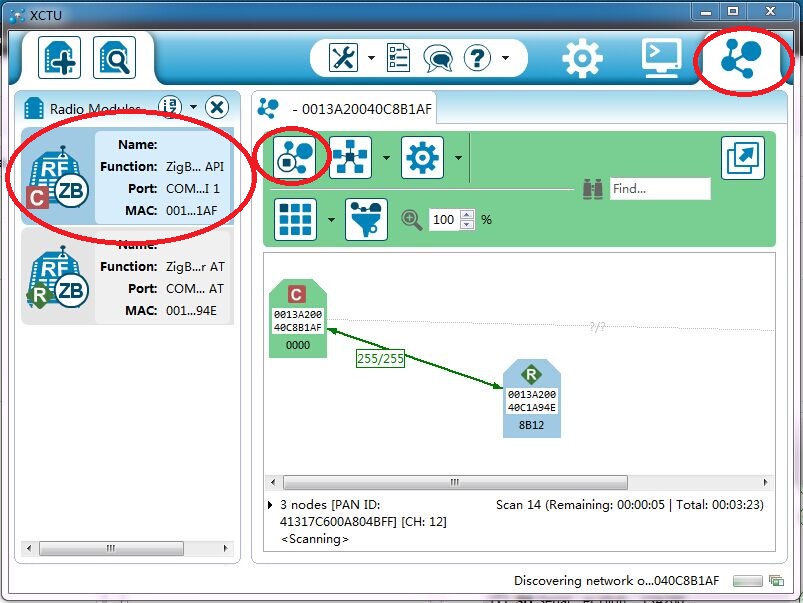Switch to Network working mode
Screen dimensions: 803x603
click(741, 59)
